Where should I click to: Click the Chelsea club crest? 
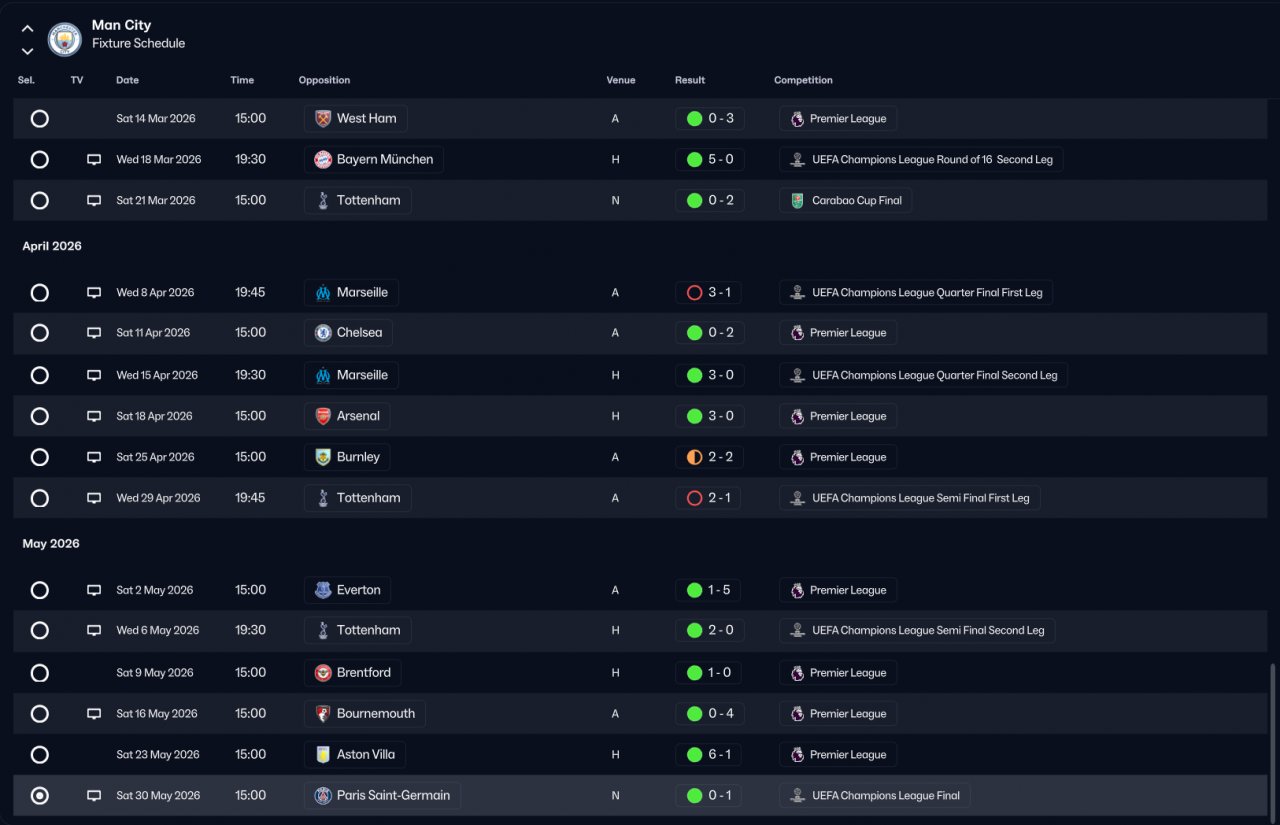pos(323,333)
